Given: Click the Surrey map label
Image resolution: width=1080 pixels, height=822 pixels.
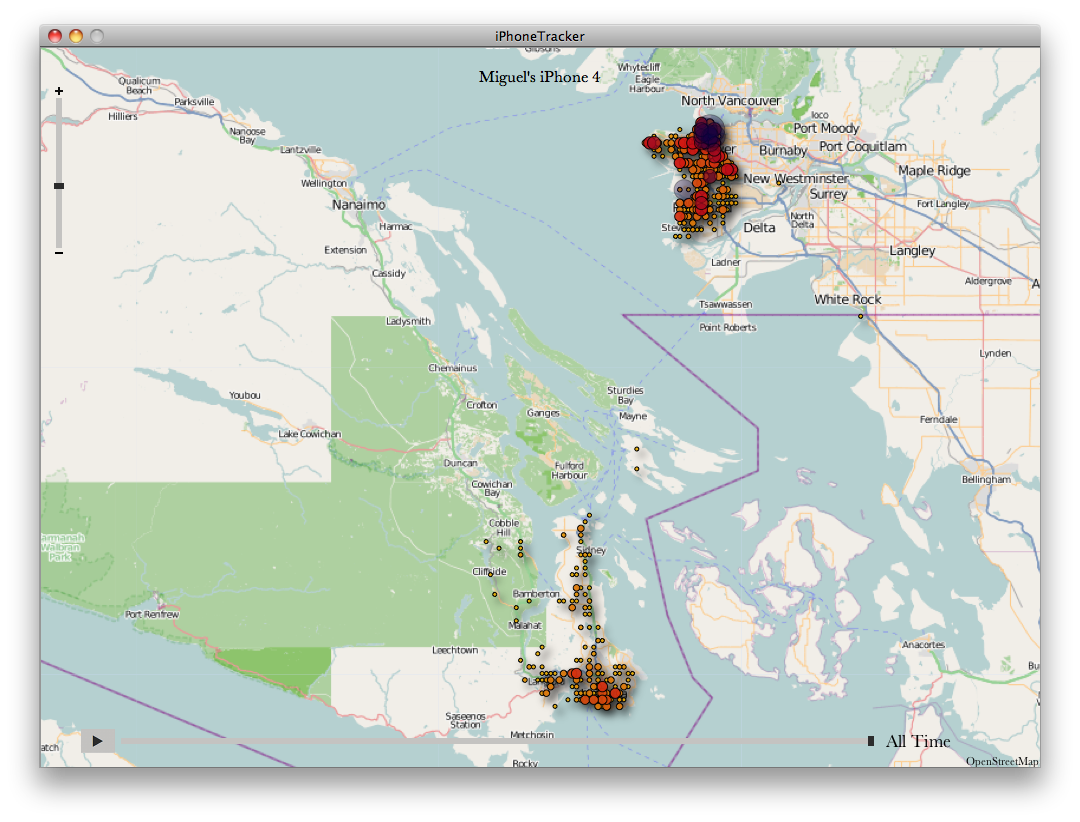Looking at the screenshot, I should point(829,194).
